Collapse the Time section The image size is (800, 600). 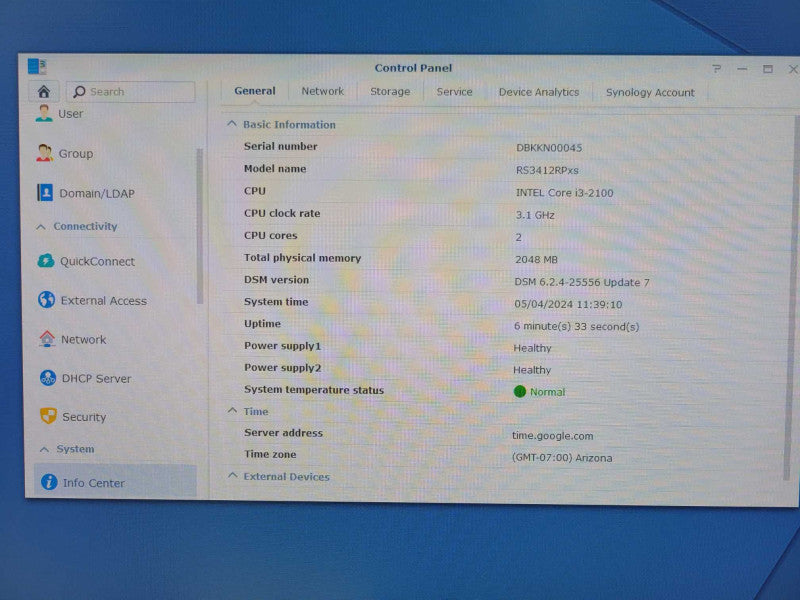(232, 411)
